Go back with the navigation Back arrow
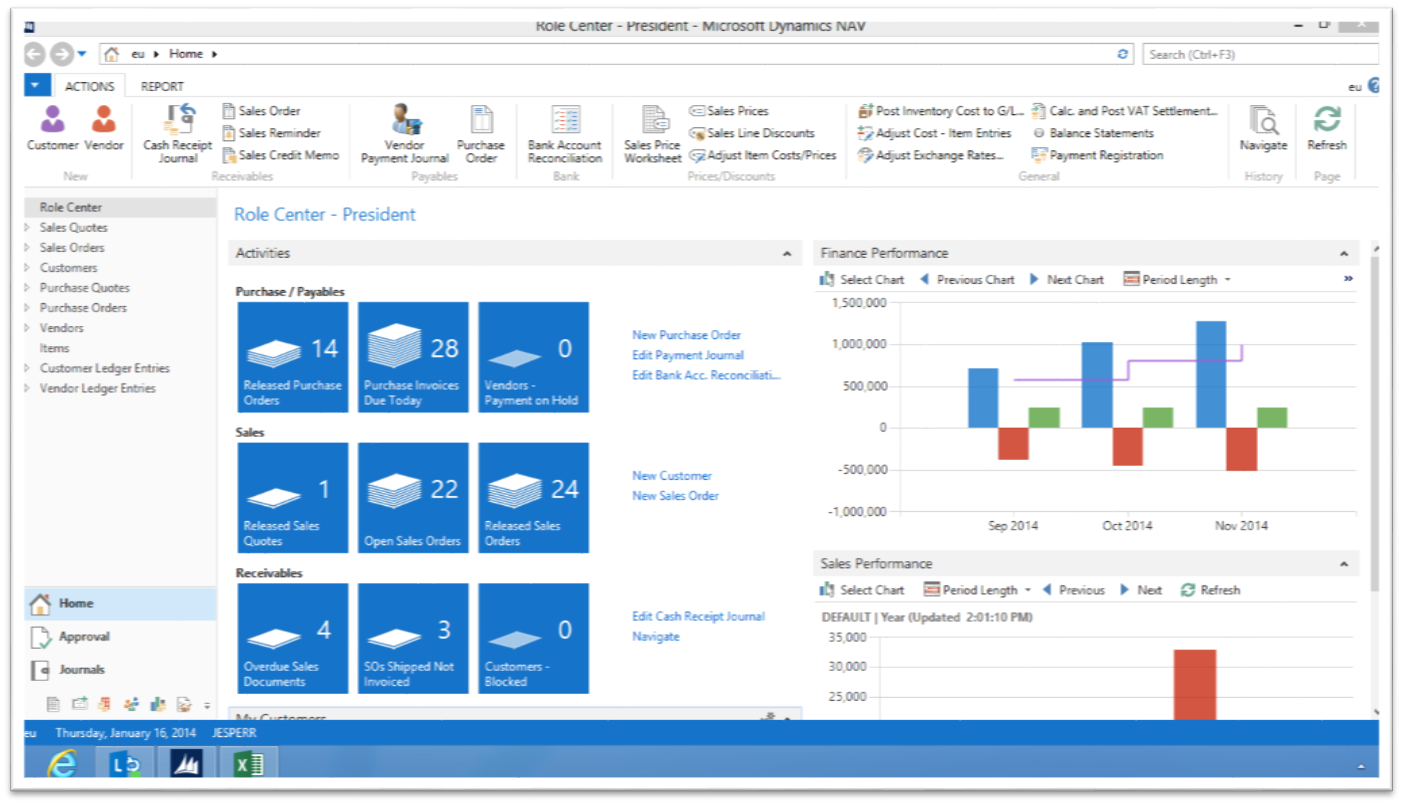 pos(35,54)
